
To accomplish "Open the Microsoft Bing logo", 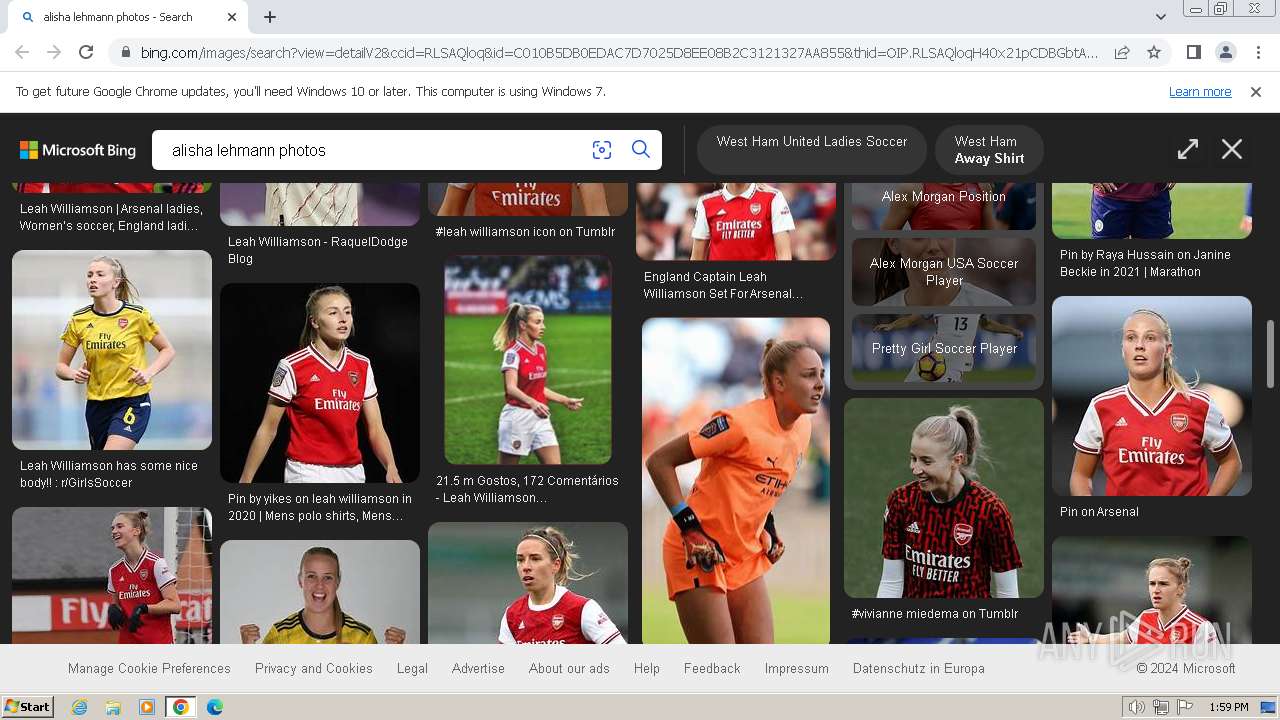I will [78, 150].
